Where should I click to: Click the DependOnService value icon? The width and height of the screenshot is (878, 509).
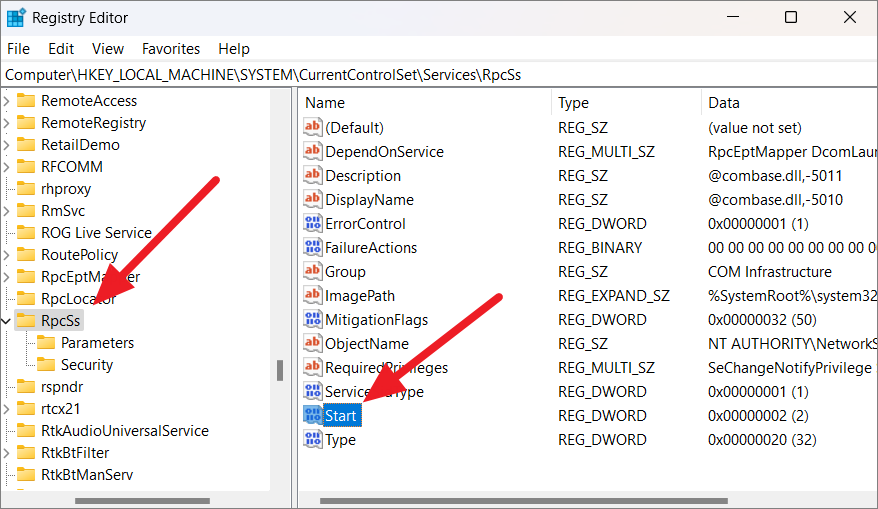point(312,151)
